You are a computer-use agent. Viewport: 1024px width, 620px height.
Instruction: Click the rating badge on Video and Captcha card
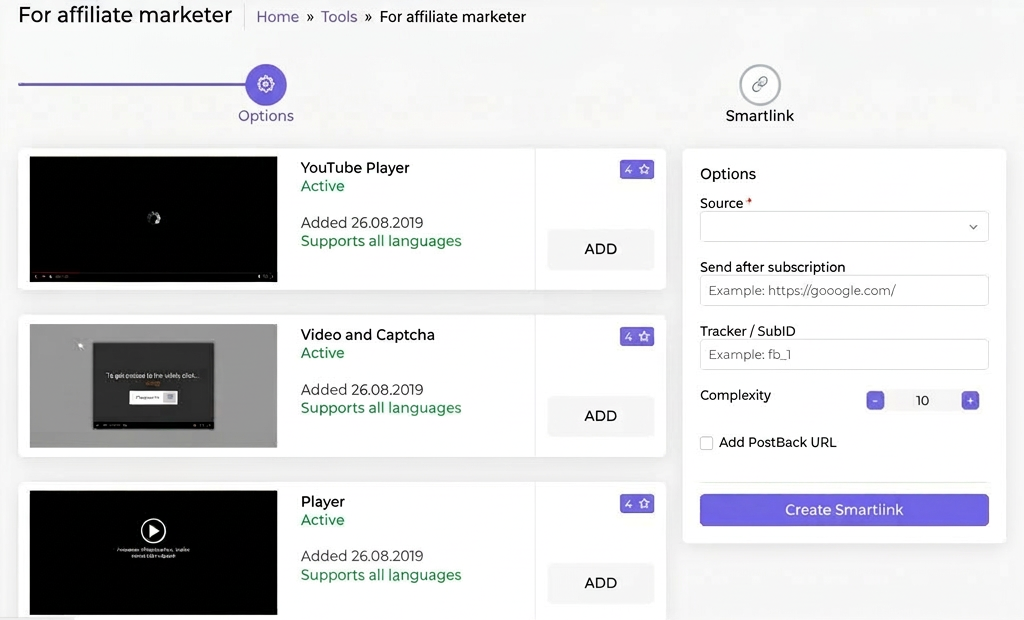pyautogui.click(x=637, y=336)
